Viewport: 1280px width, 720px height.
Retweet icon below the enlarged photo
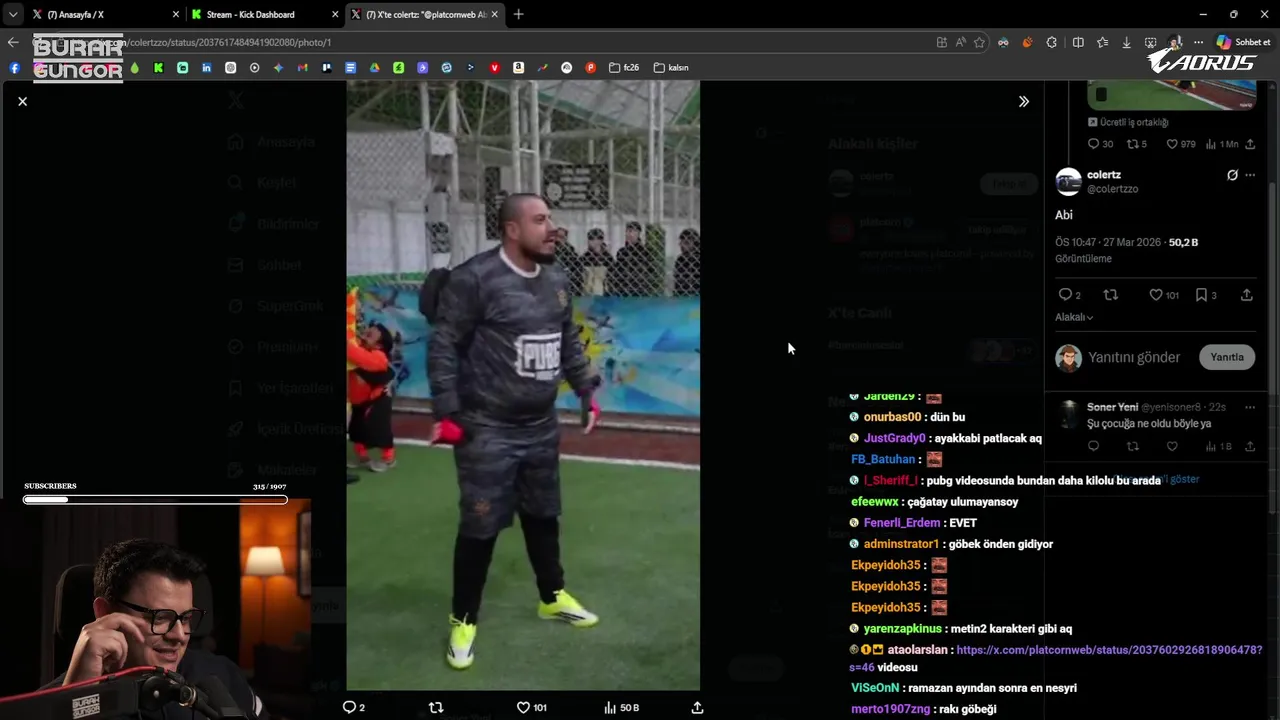[x=436, y=707]
